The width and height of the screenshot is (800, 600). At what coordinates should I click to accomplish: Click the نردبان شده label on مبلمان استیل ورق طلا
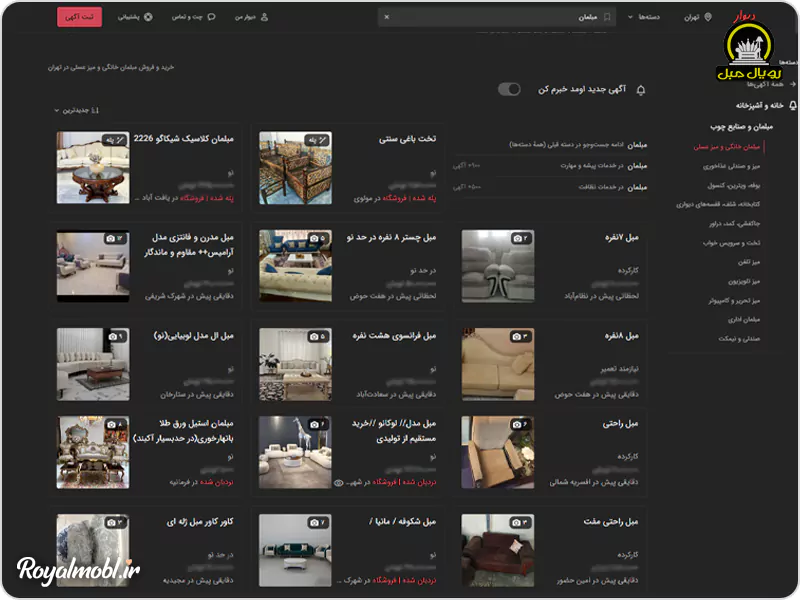[217, 483]
